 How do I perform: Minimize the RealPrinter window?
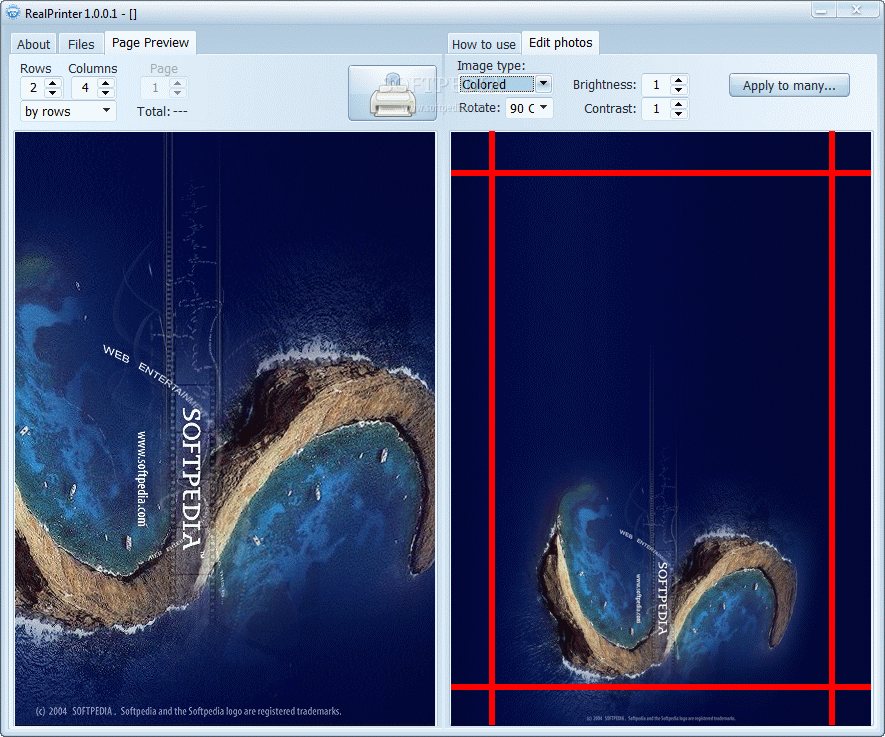point(823,10)
